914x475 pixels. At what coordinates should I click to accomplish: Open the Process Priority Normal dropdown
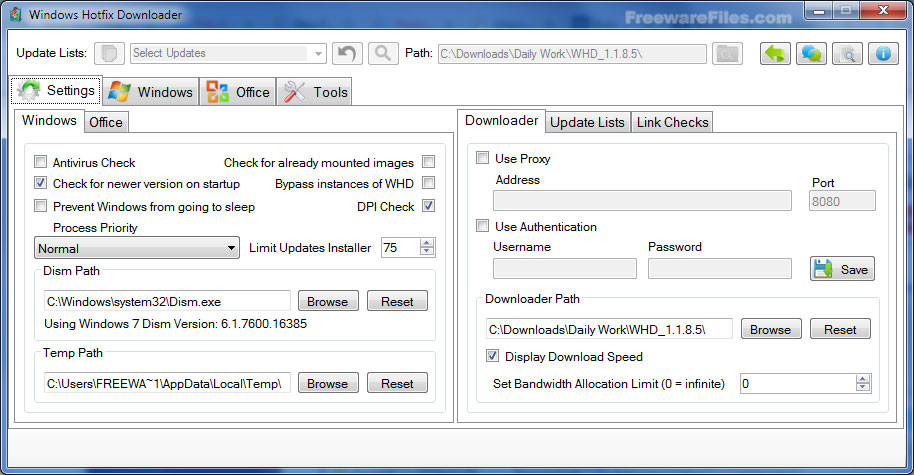137,248
